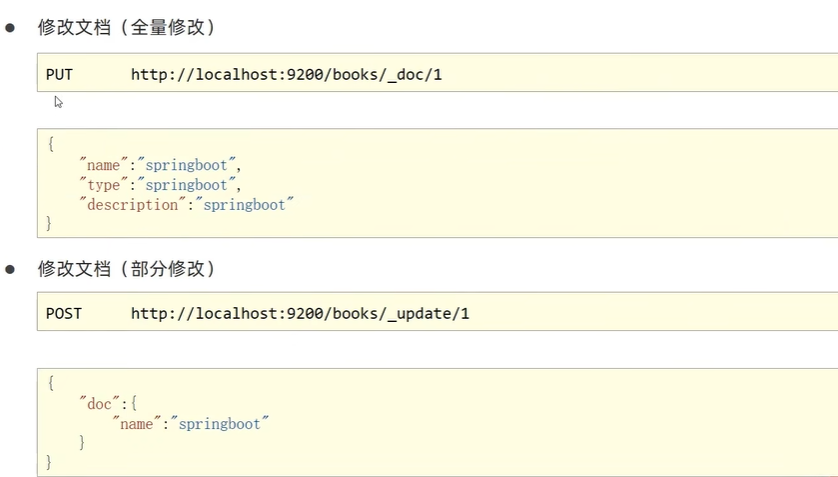
Task: Click the "name" key in the PUT body
Action: 104,165
